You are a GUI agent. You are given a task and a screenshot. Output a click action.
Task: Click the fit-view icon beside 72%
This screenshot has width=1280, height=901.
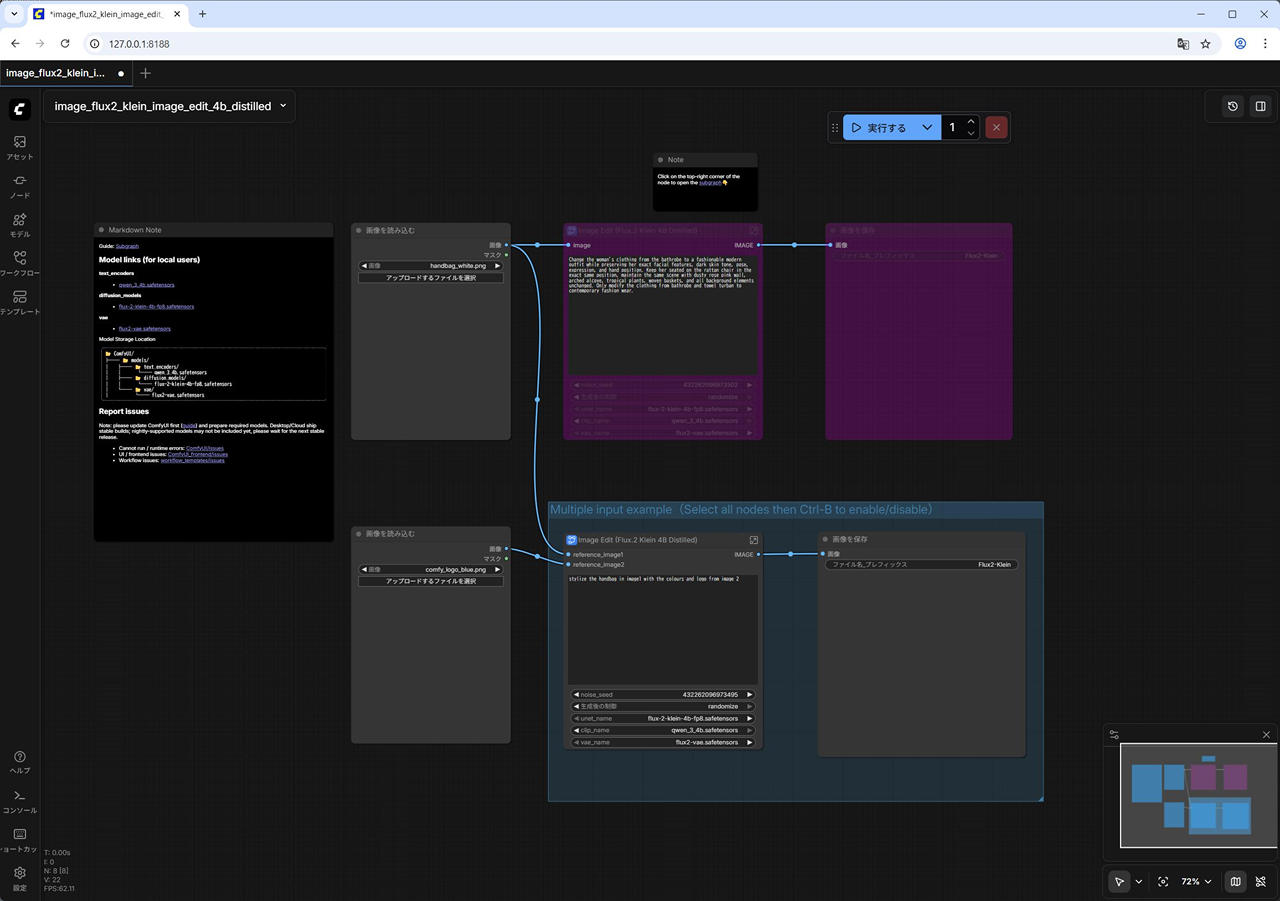click(x=1163, y=882)
